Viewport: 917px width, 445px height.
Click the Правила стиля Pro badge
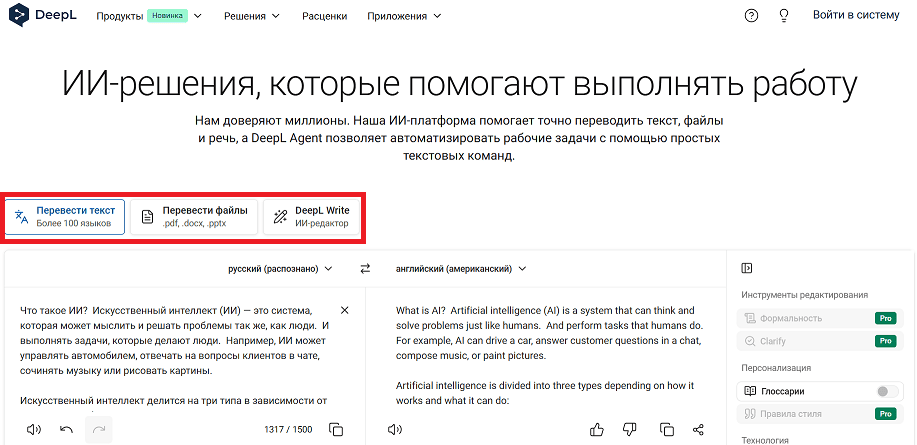(885, 414)
